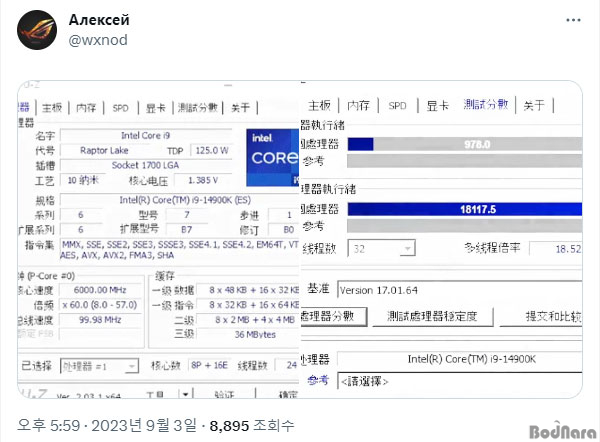Image resolution: width=600 pixels, height=442 pixels.
Task: Open the SPD tab in left CPU-Z window
Action: click(121, 108)
